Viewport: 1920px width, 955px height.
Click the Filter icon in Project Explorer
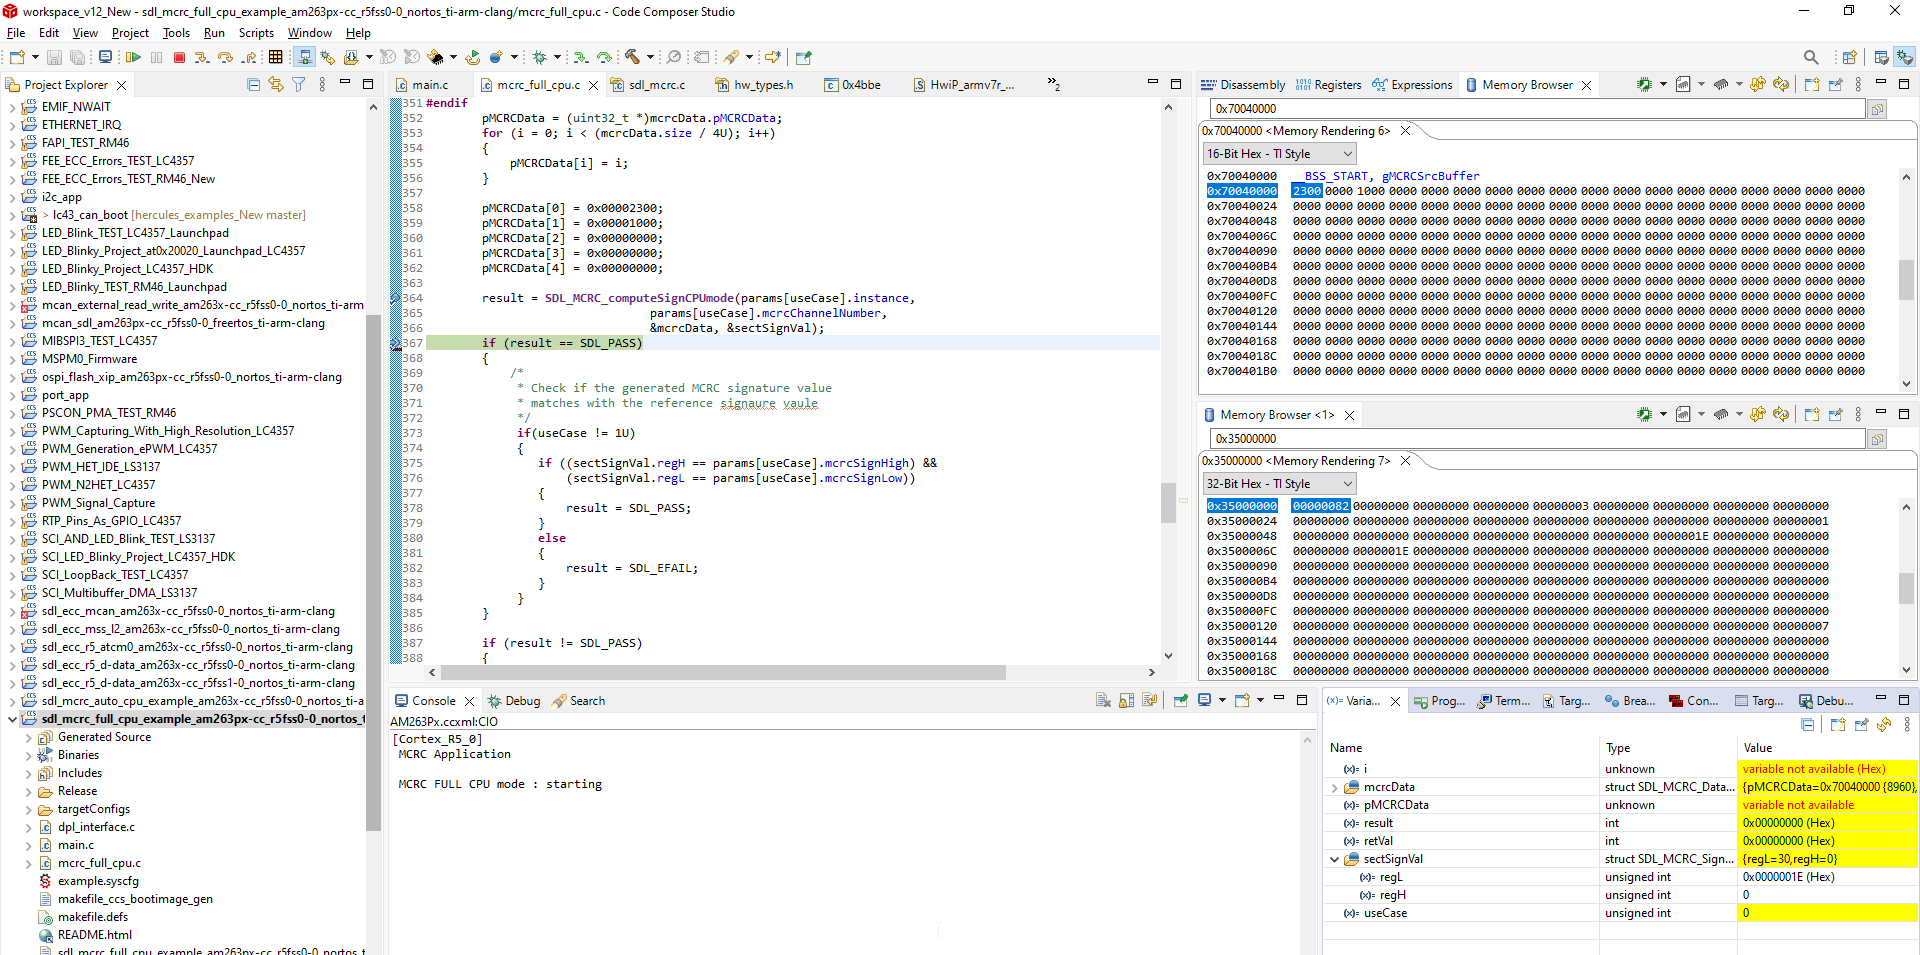[298, 85]
